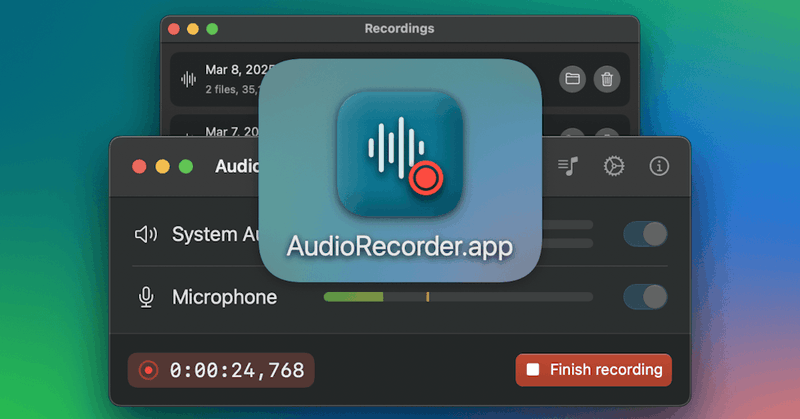Click the AudioRecorder app icon overlay
The width and height of the screenshot is (800, 419).
coord(400,155)
